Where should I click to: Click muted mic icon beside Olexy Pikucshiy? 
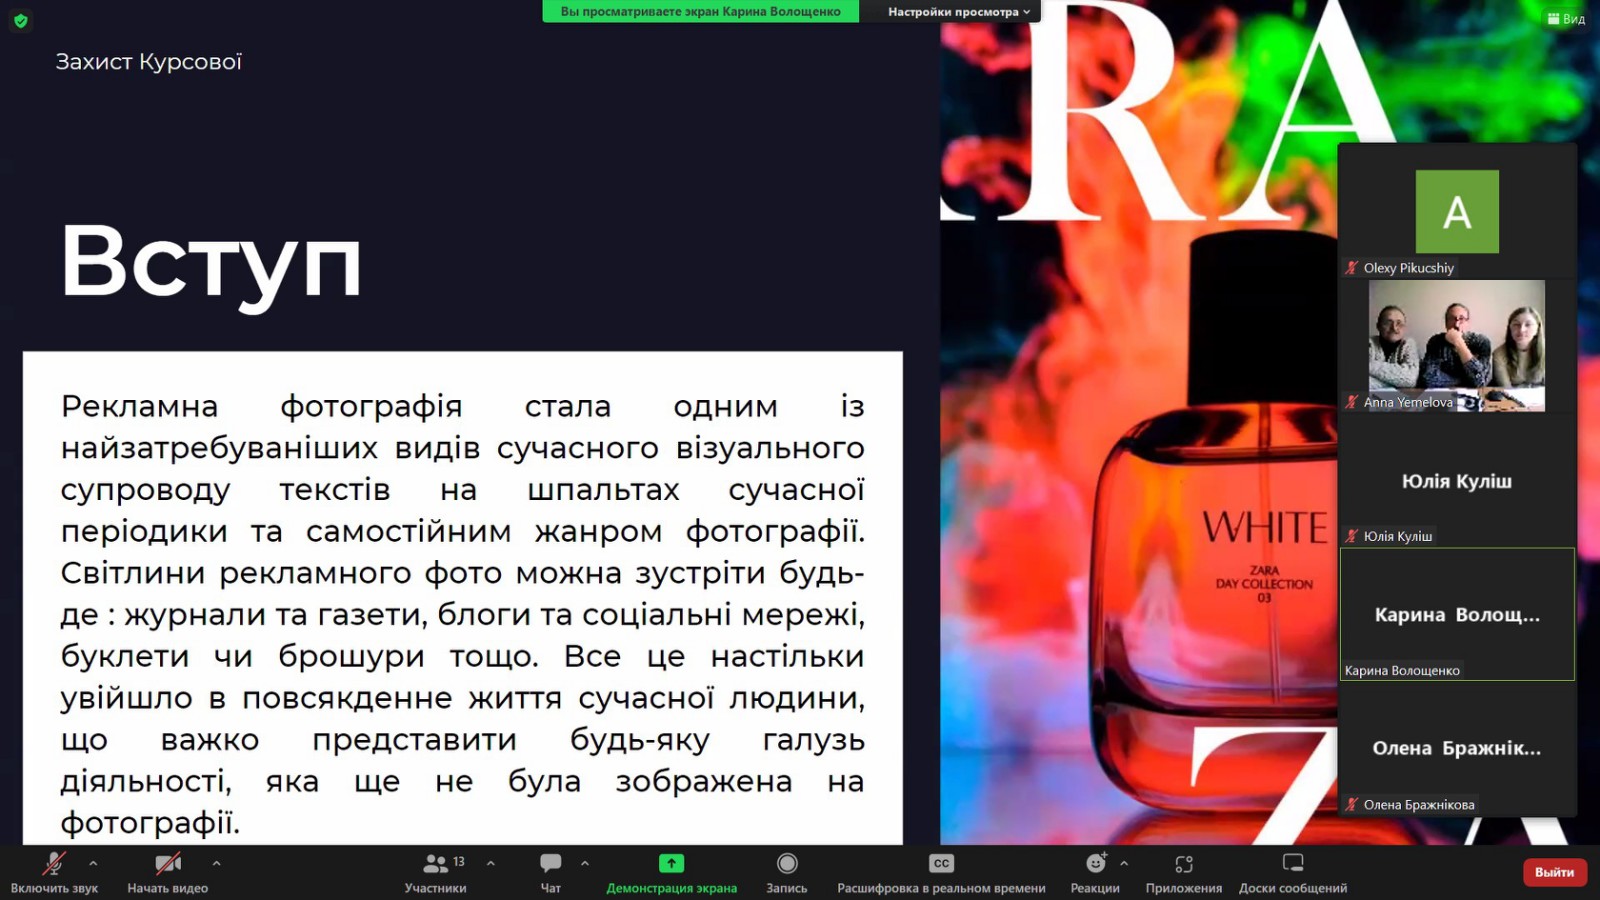pyautogui.click(x=1352, y=268)
